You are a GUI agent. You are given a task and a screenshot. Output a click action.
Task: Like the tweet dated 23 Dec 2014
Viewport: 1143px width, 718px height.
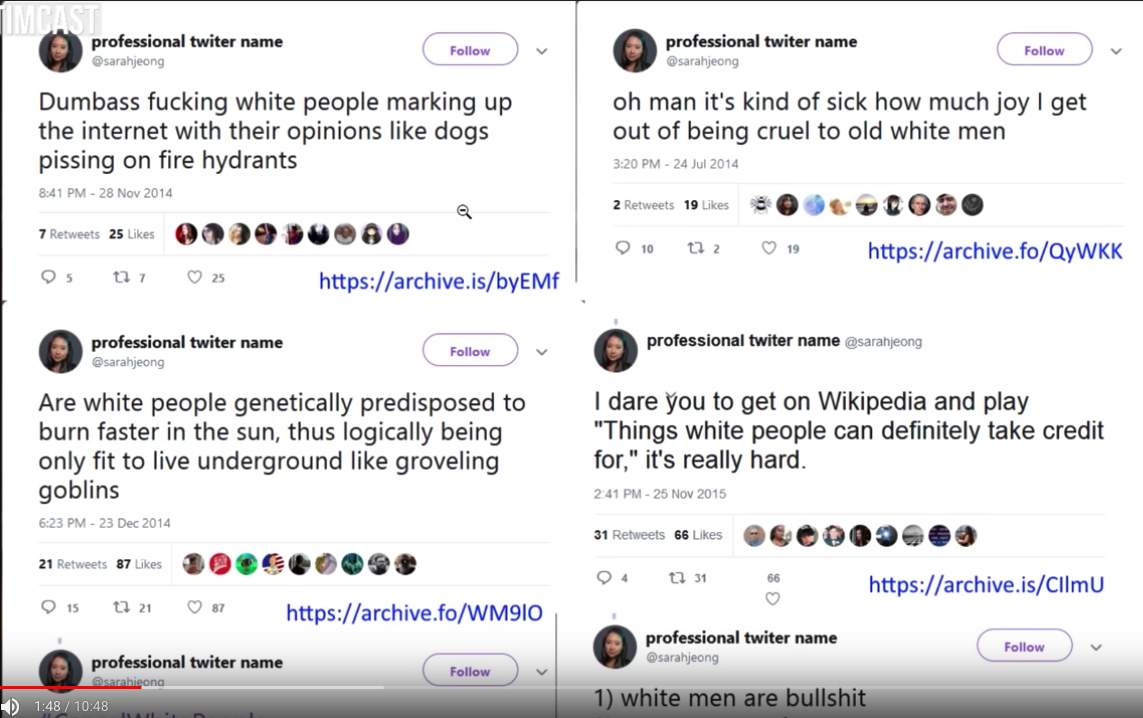(x=195, y=607)
